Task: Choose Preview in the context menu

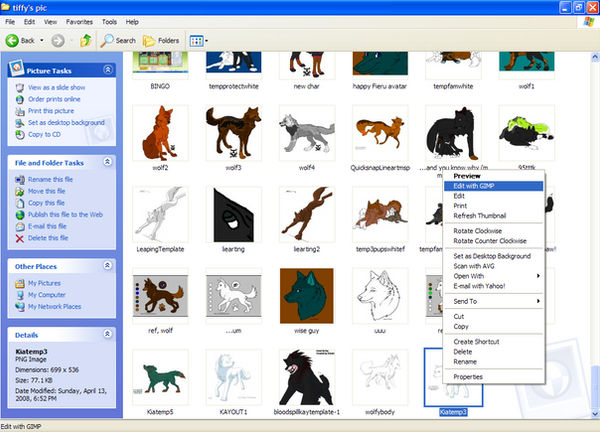Action: point(493,176)
